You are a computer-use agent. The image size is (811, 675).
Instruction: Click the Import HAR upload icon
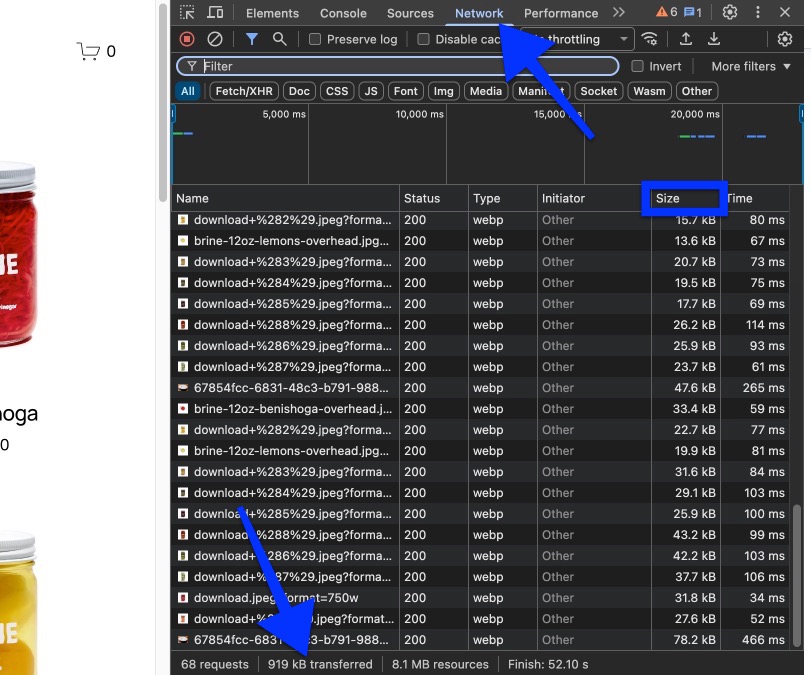[686, 39]
